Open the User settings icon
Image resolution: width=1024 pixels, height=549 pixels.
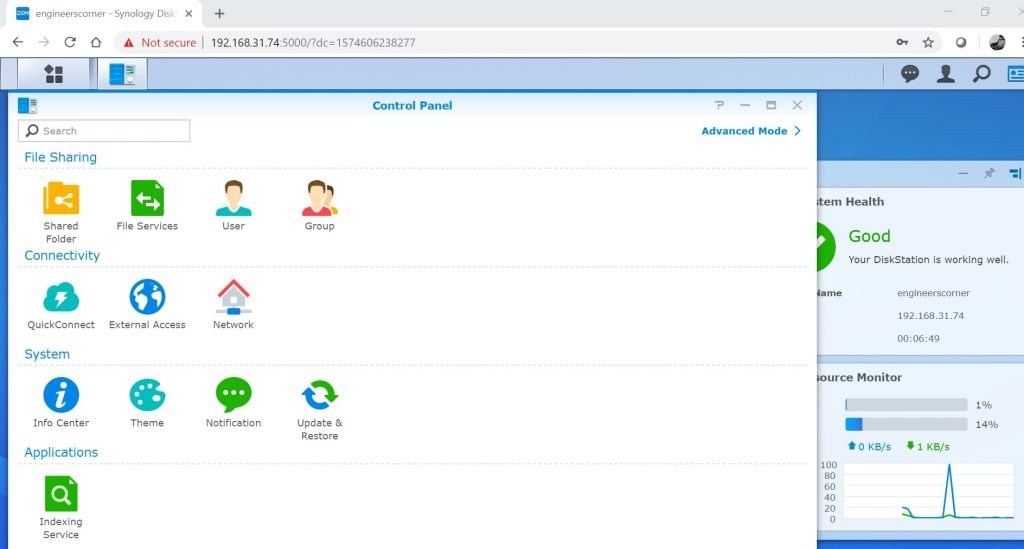pos(233,206)
